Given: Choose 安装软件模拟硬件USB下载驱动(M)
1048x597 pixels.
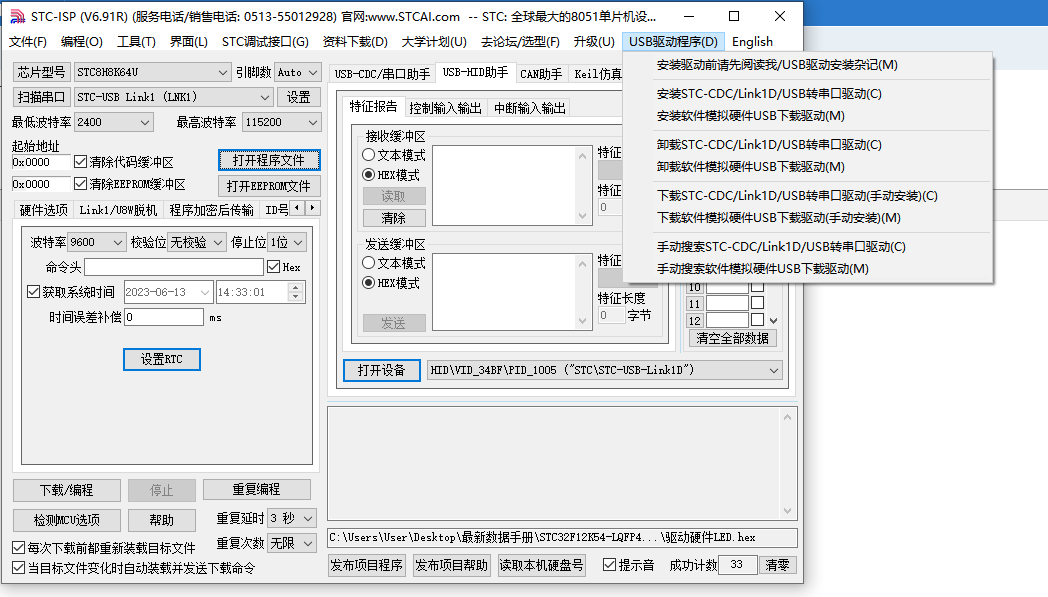Looking at the screenshot, I should point(750,116).
